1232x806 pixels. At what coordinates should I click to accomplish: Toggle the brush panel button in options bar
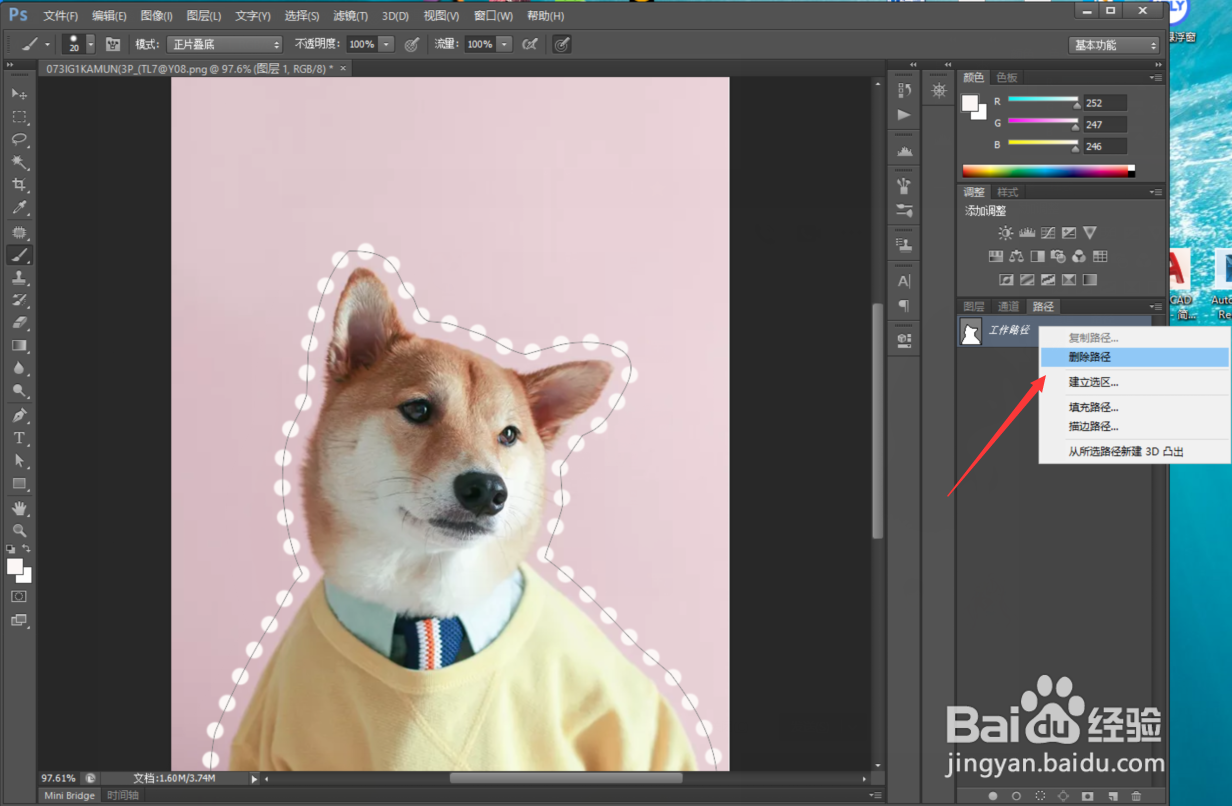click(113, 44)
